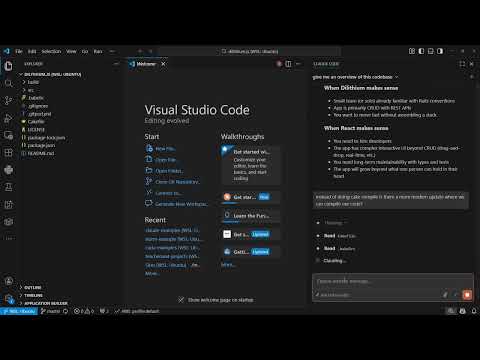Screen dimensions: 480x360
Task: Toggle the panel layout button
Action: 431,51
